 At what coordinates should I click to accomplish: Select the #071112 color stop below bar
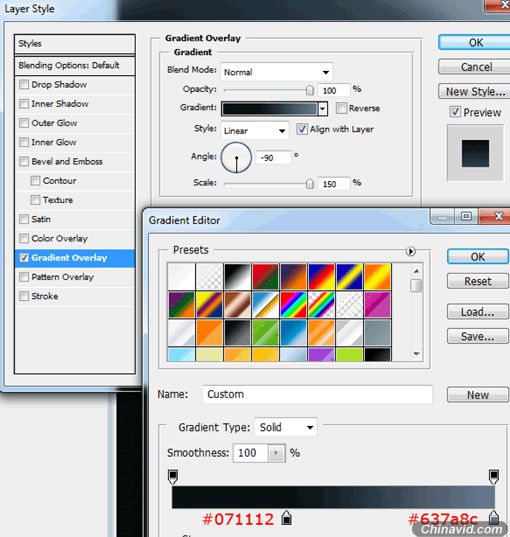(287, 517)
